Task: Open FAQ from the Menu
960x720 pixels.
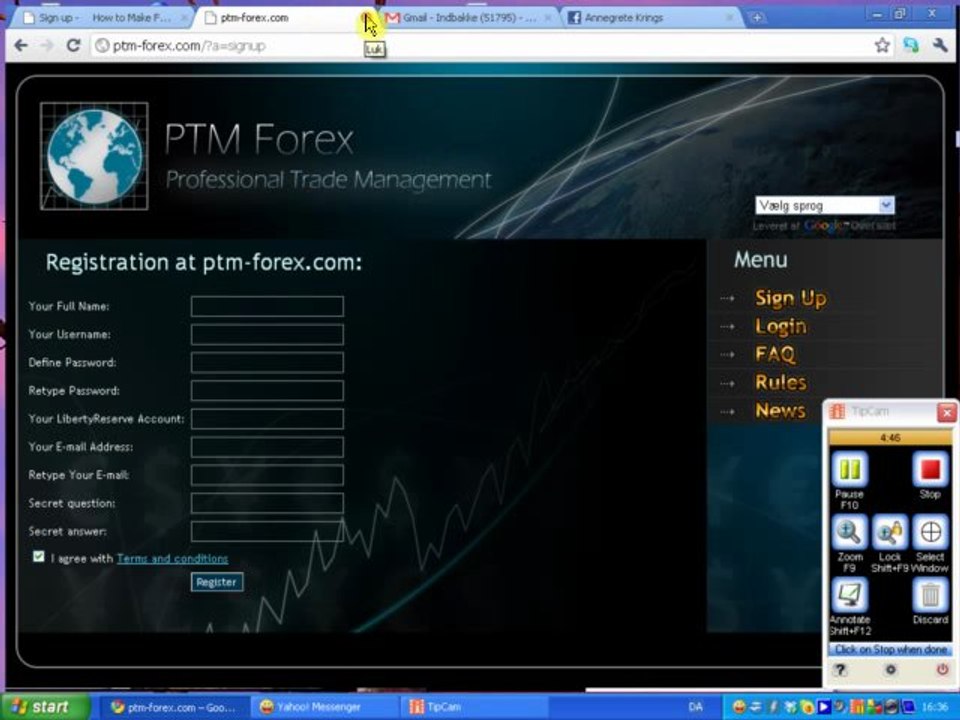Action: coord(775,354)
